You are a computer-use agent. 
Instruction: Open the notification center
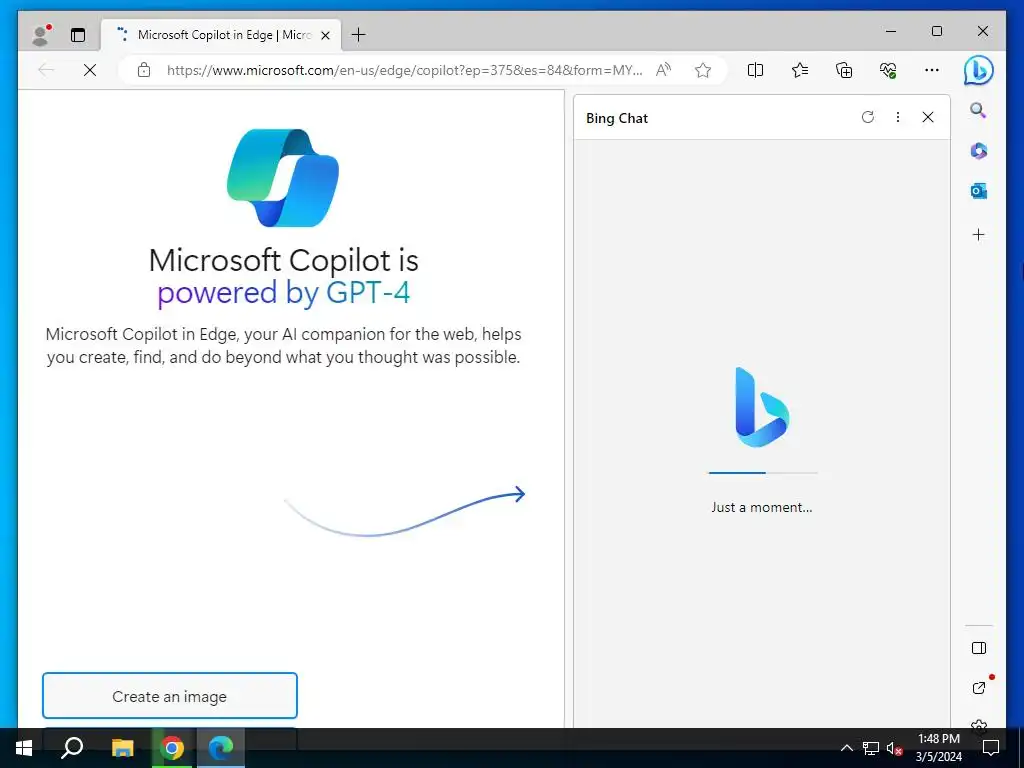coord(991,748)
